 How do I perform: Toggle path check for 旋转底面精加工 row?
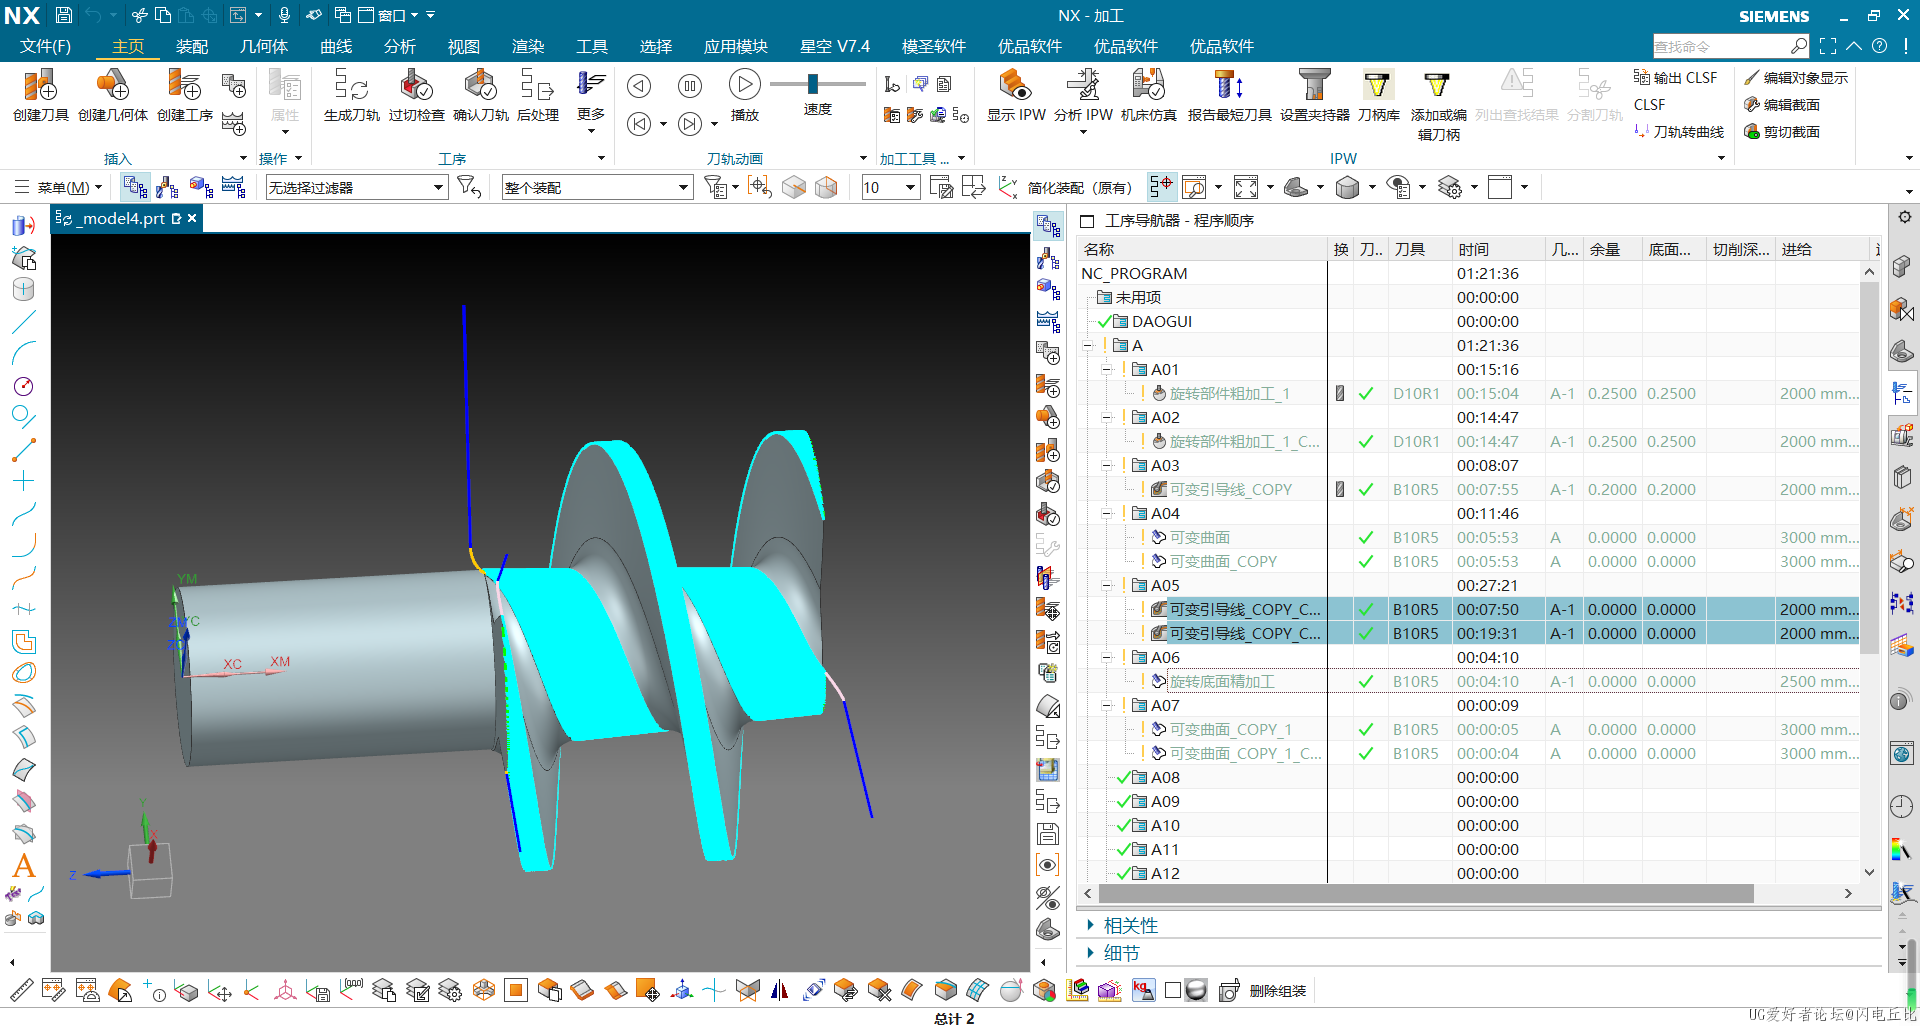pos(1366,682)
